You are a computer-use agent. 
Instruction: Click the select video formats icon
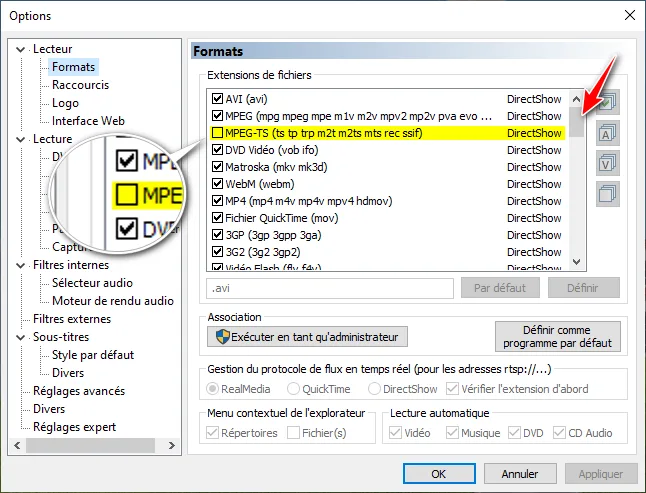(x=608, y=163)
